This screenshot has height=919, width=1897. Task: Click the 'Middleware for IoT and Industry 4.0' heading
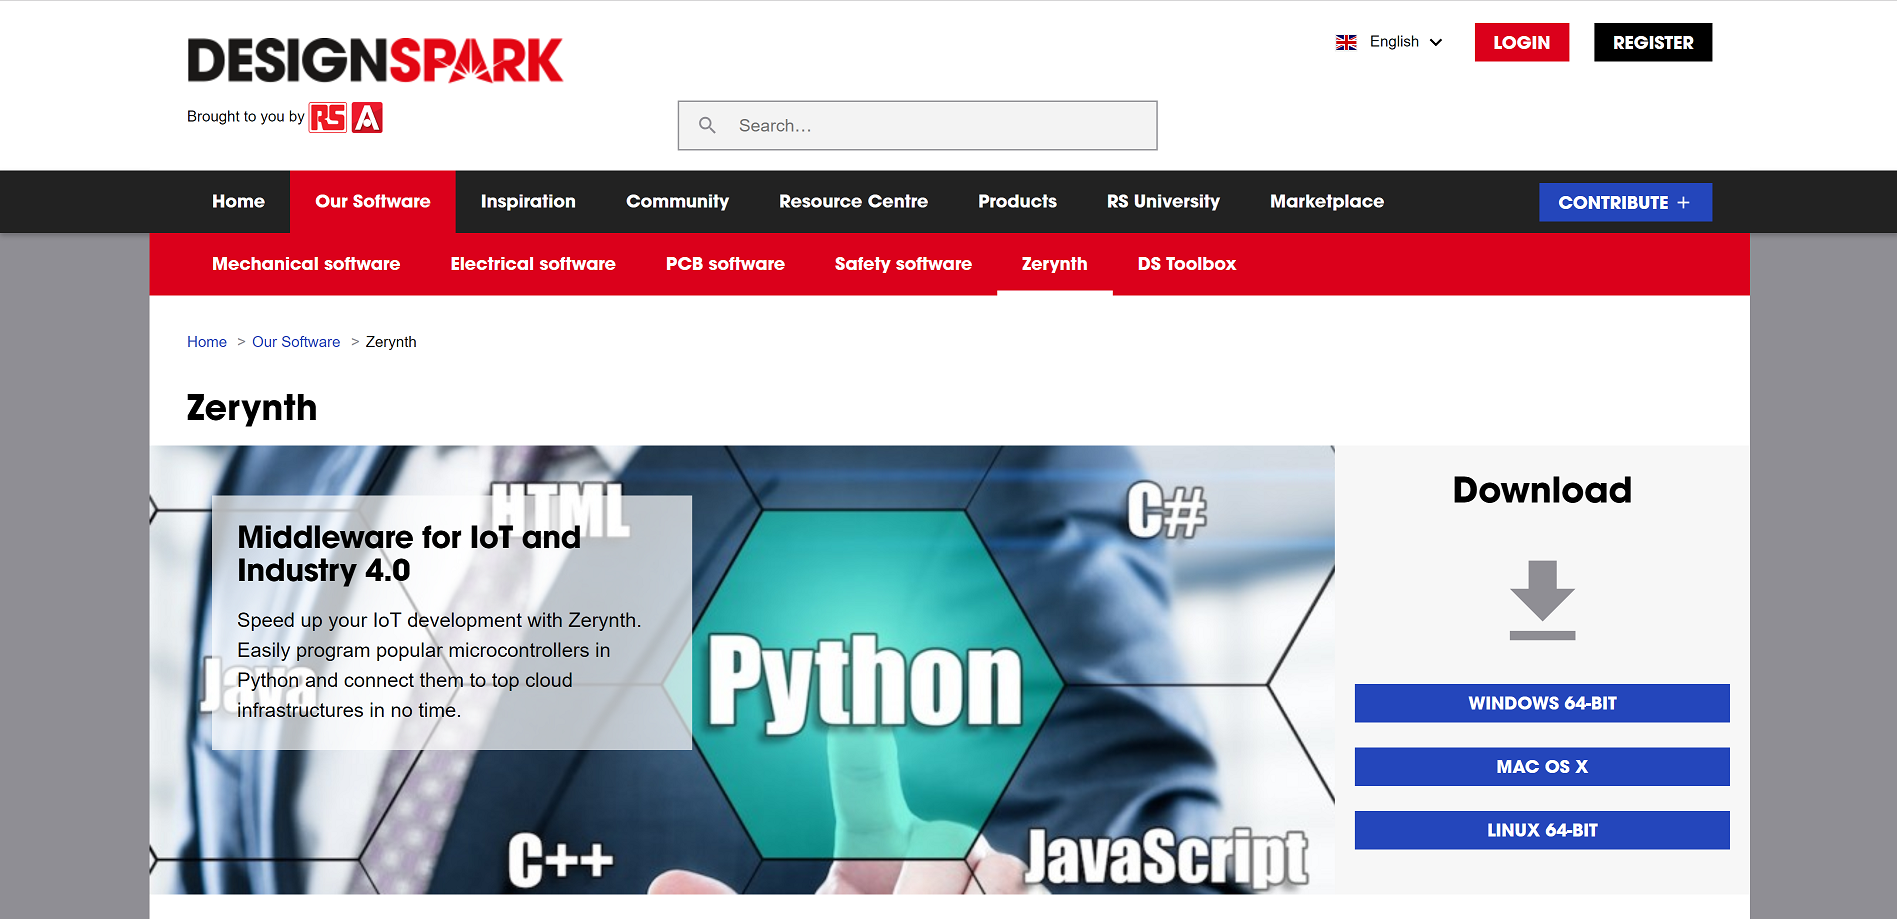(409, 554)
